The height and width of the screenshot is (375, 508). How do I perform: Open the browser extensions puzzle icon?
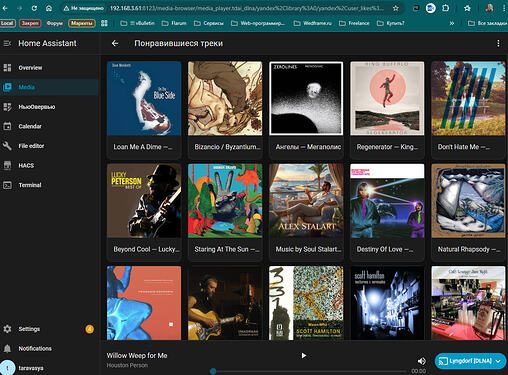point(446,8)
